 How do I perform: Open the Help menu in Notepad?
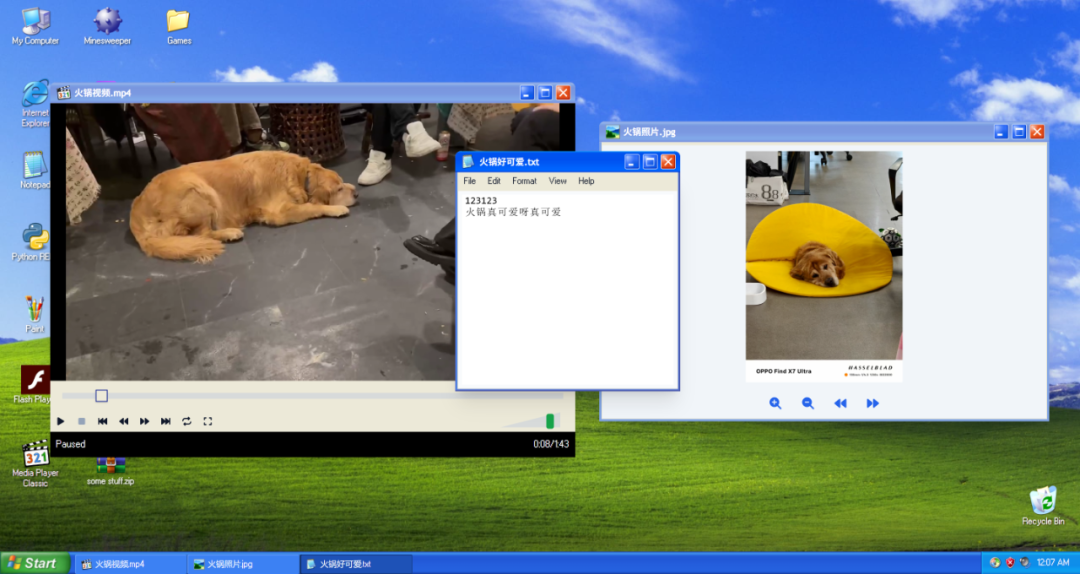coord(586,181)
